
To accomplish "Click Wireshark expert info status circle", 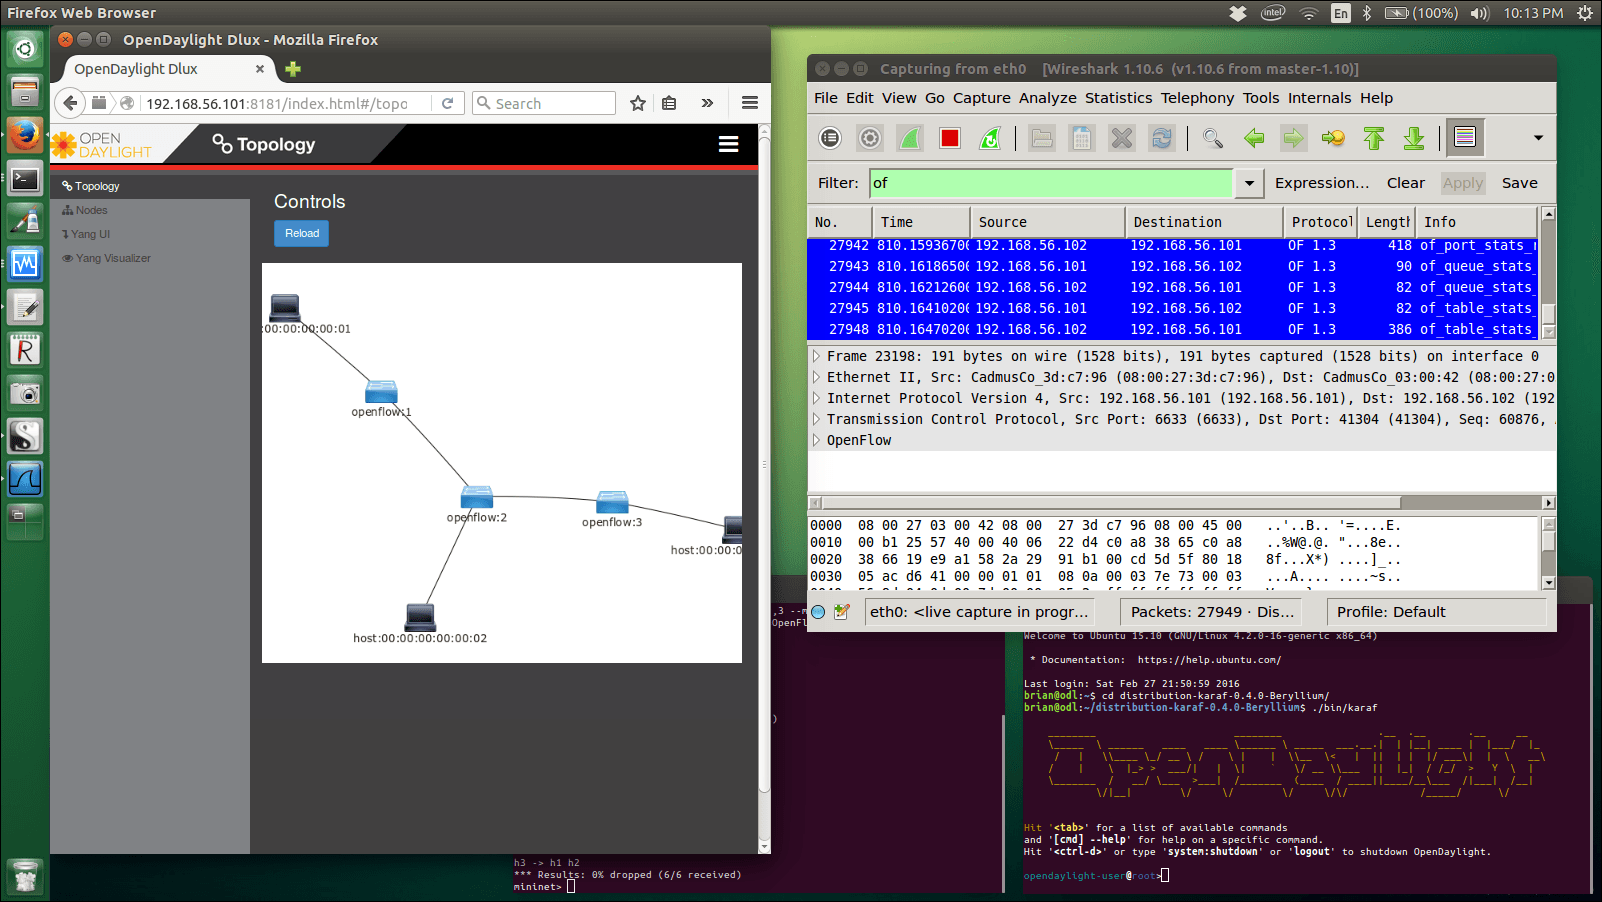I will tap(818, 612).
